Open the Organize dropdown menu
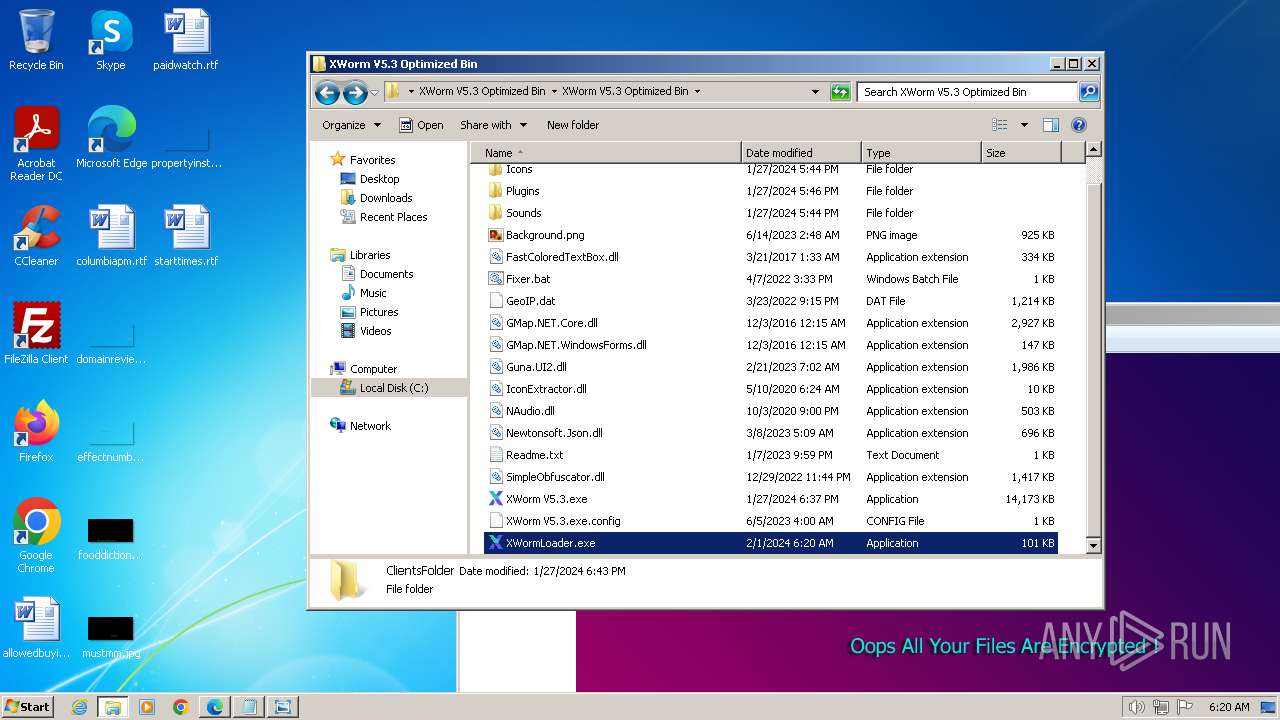The width and height of the screenshot is (1280, 720). click(x=351, y=125)
